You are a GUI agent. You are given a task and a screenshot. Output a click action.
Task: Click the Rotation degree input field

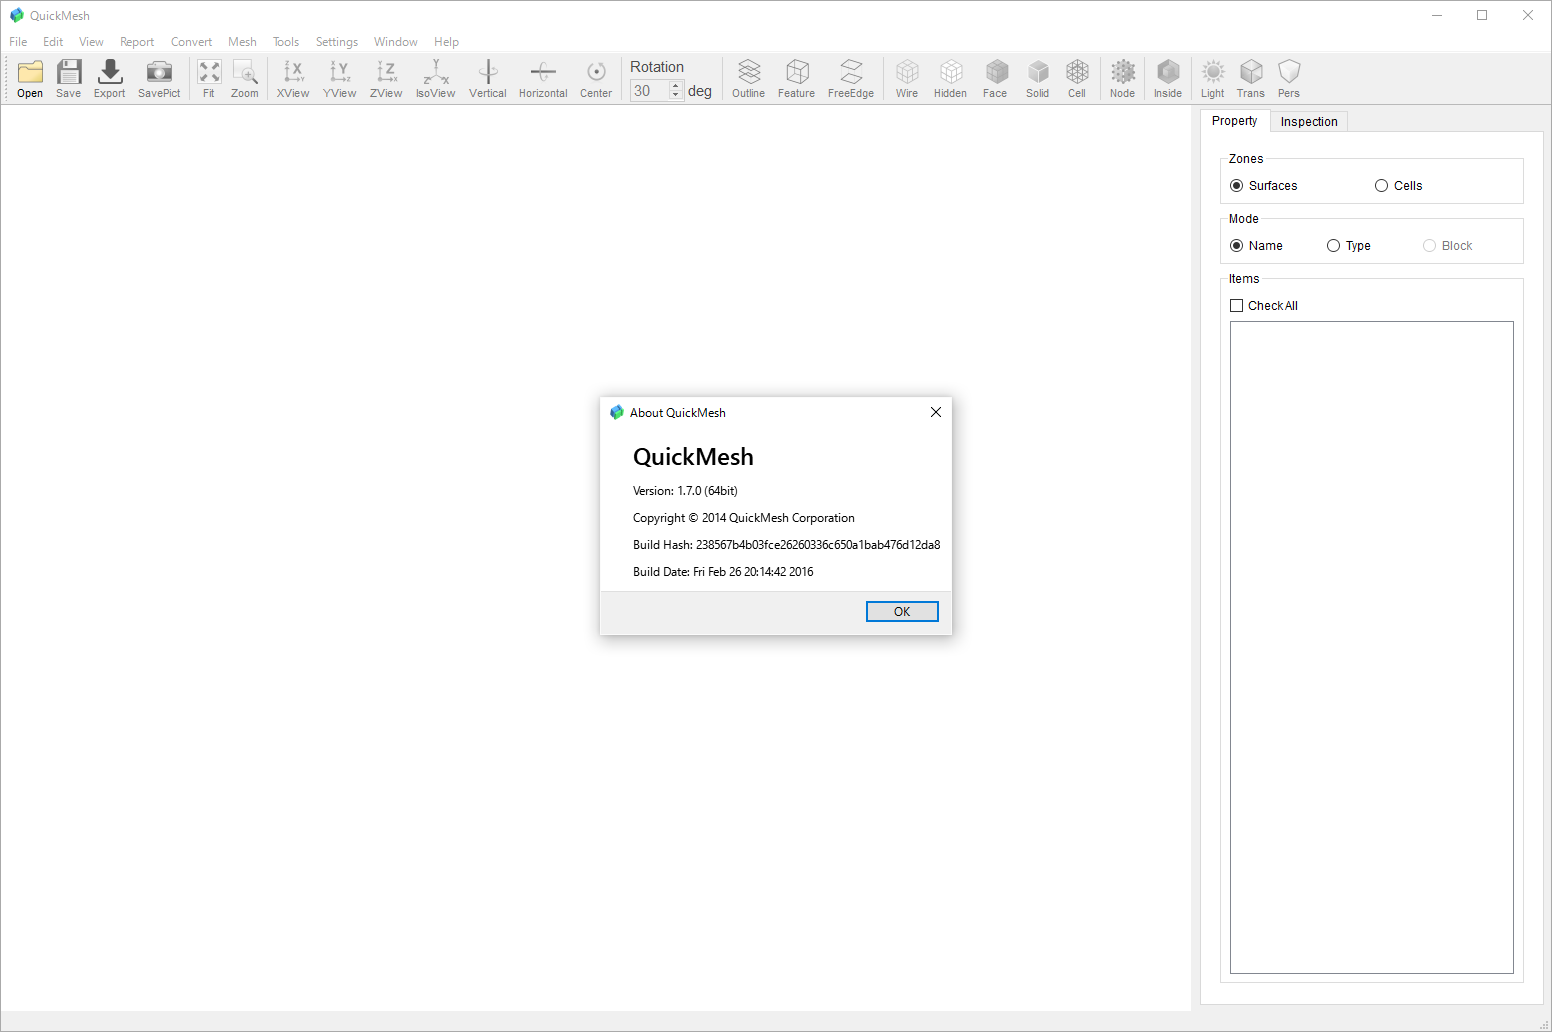tap(650, 91)
